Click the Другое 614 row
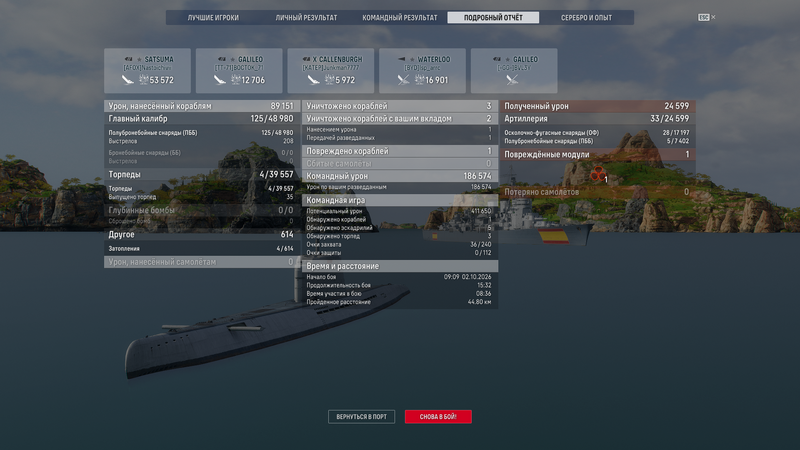Screen dimensions: 800x450 pos(202,235)
